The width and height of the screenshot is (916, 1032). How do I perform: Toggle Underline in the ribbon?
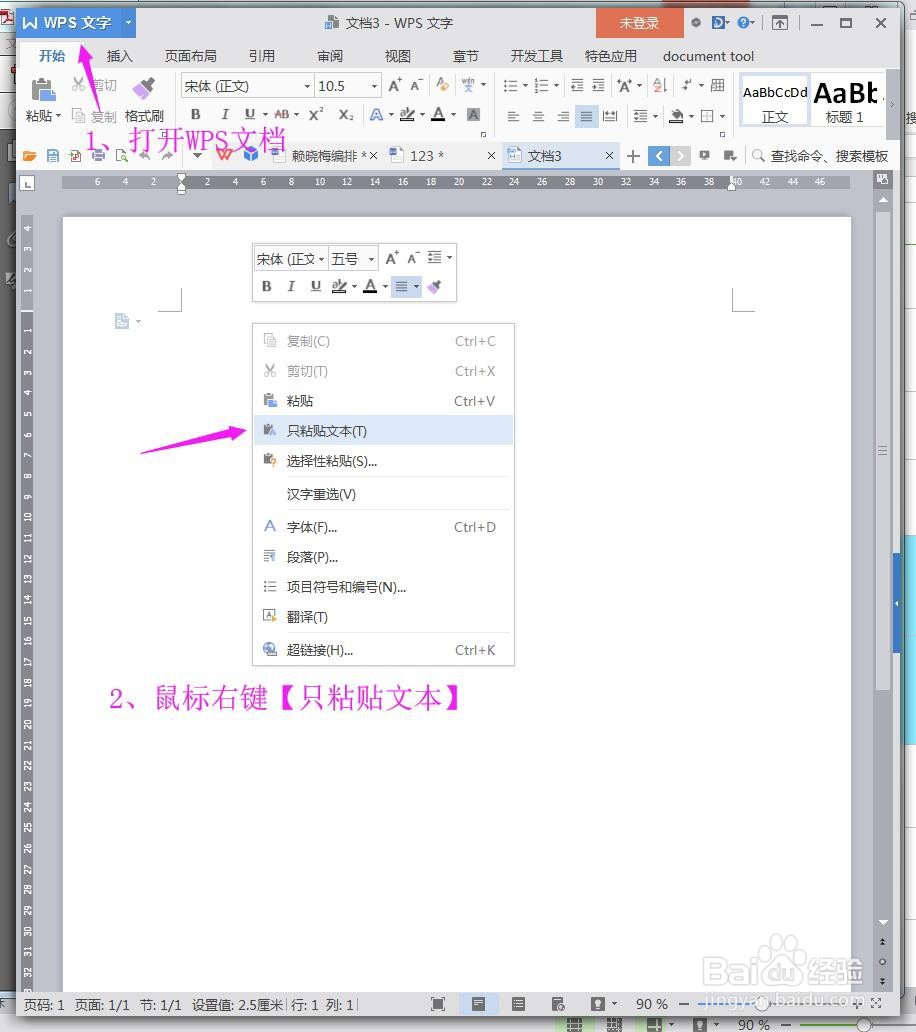click(249, 115)
